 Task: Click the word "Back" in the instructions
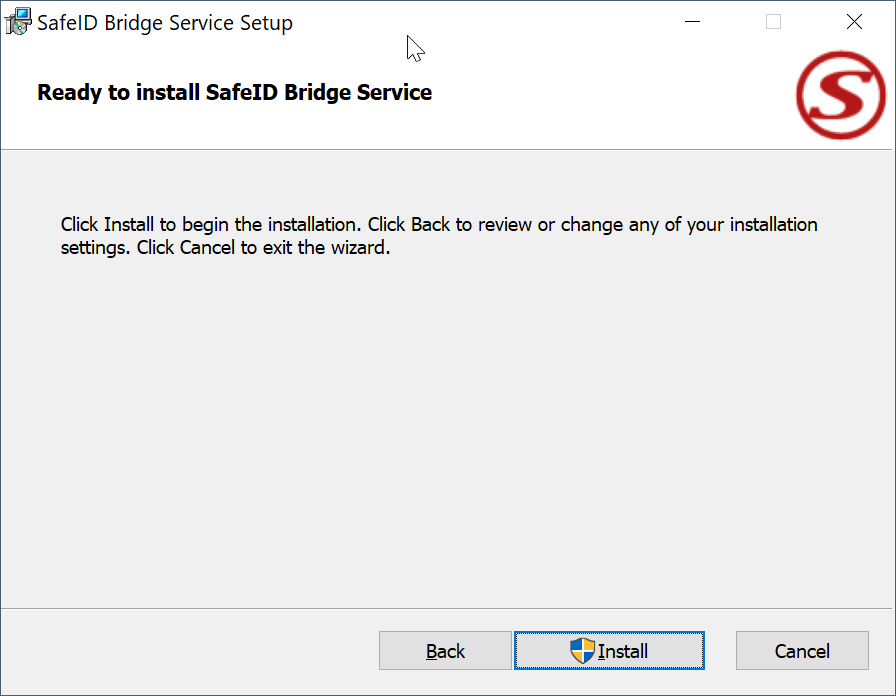[431, 224]
